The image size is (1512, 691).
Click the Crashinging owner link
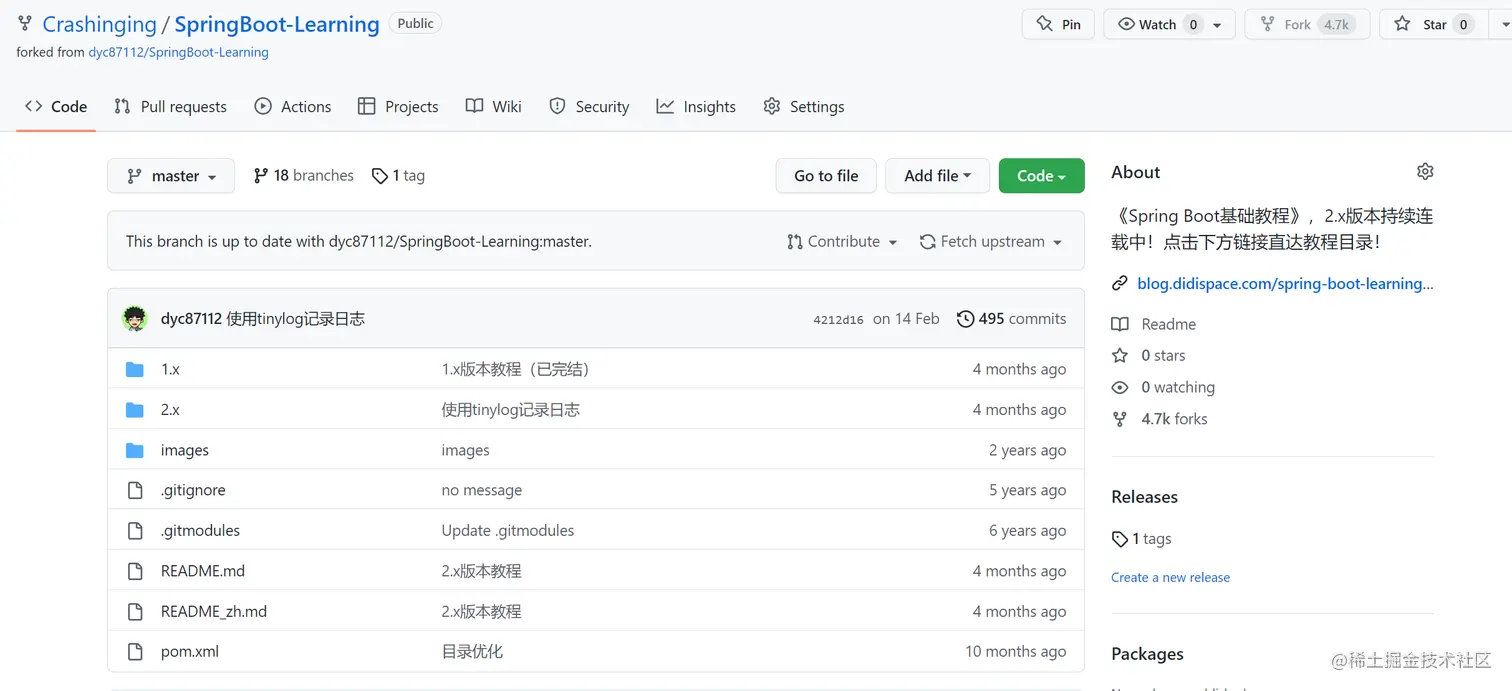tap(99, 25)
